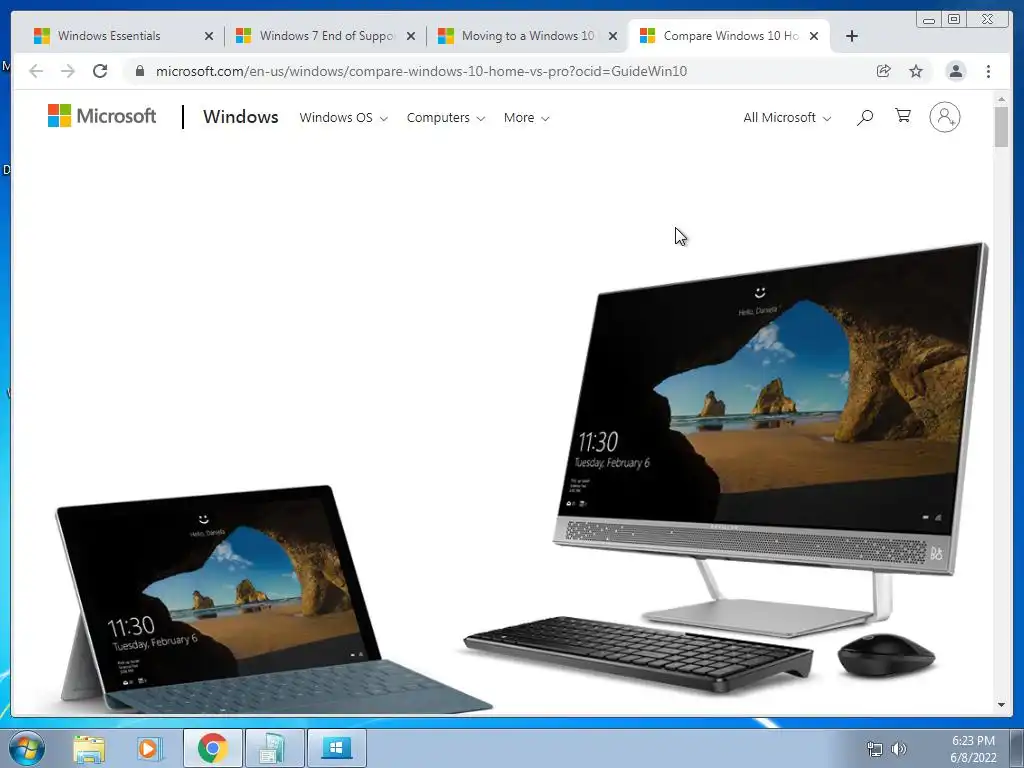Open the shopping cart
This screenshot has height=768, width=1024.
(x=903, y=116)
